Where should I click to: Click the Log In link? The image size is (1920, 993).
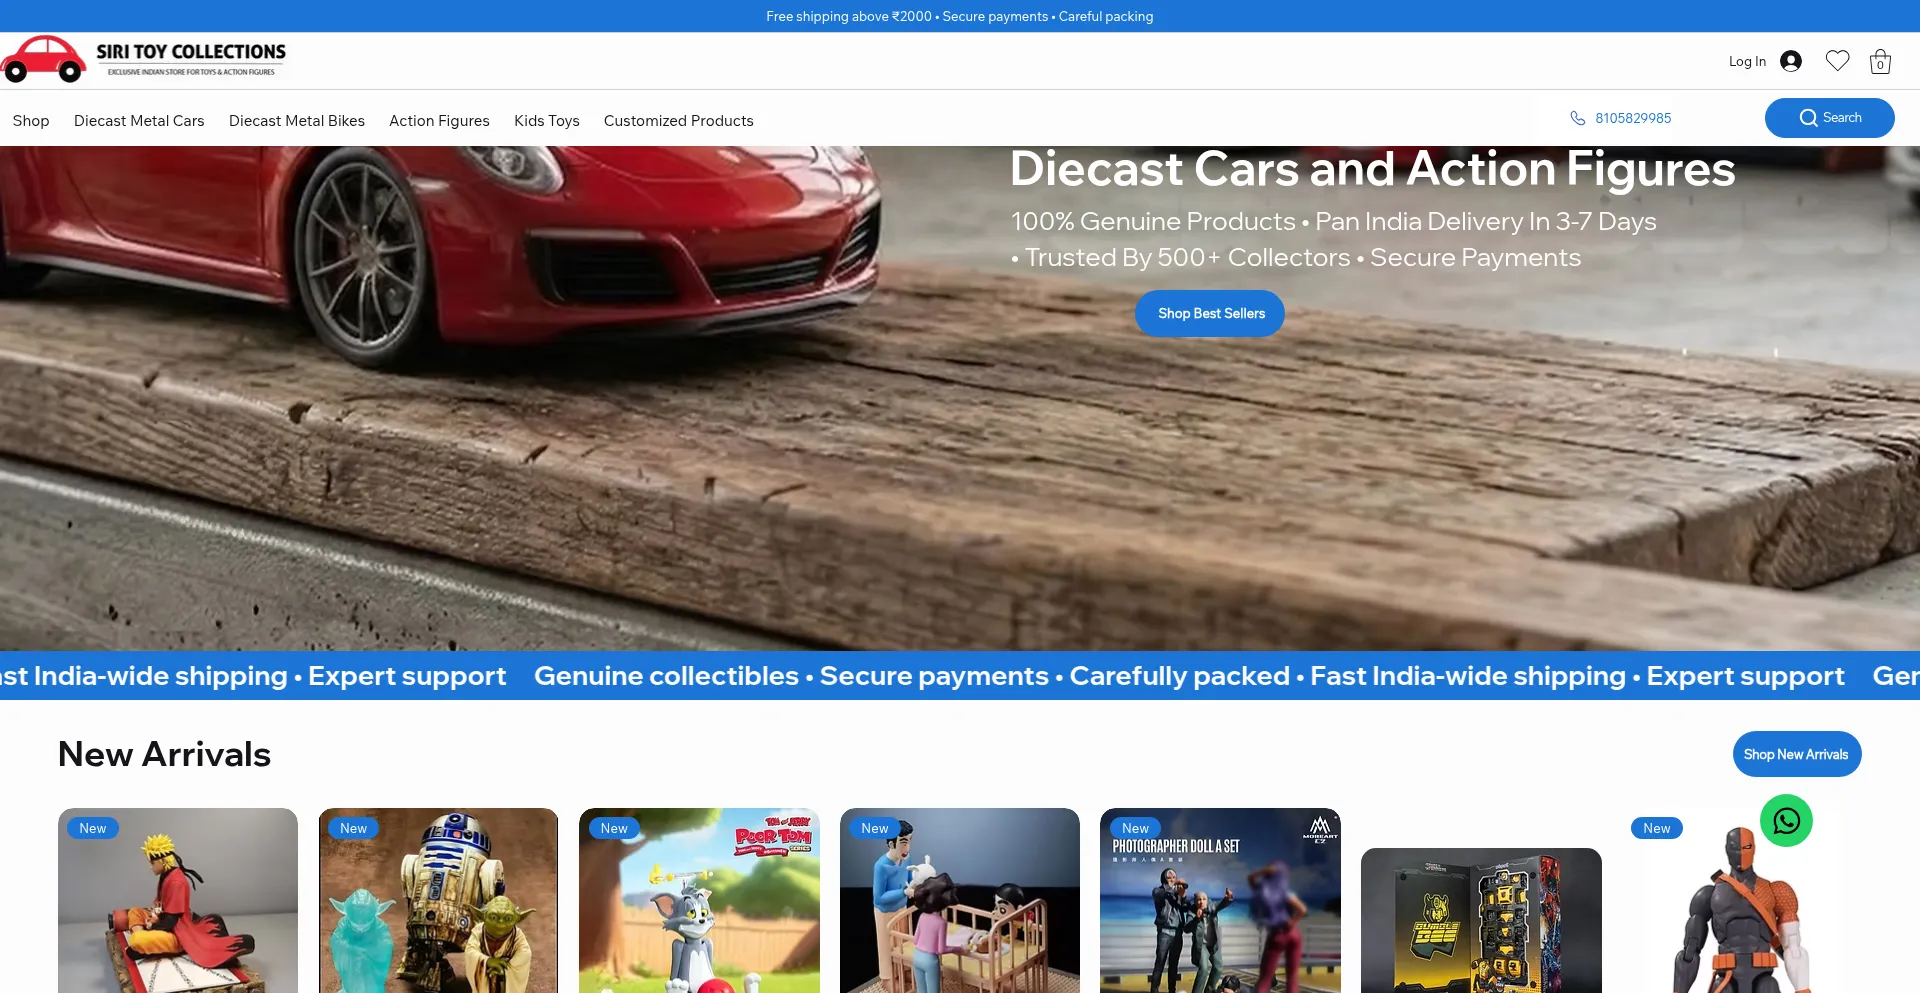[1747, 61]
